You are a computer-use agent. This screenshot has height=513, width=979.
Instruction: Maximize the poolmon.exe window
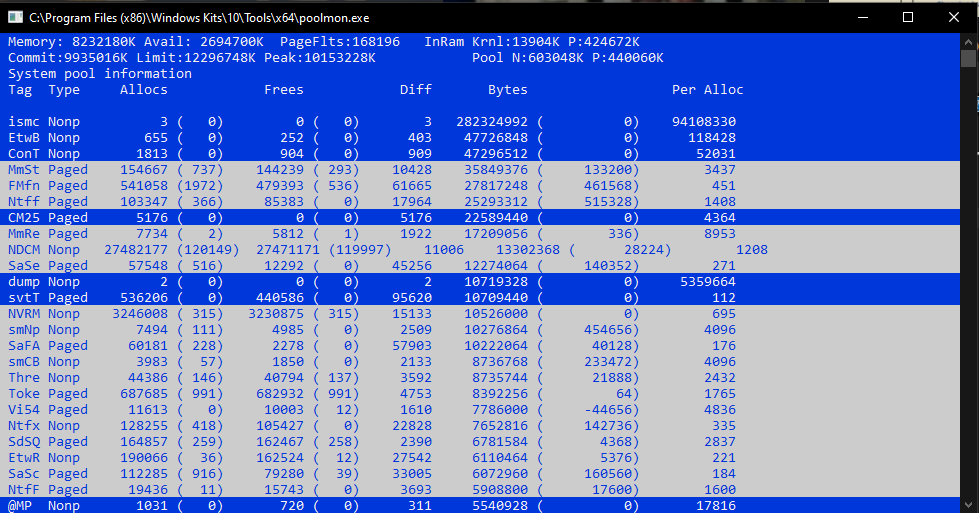tap(908, 17)
